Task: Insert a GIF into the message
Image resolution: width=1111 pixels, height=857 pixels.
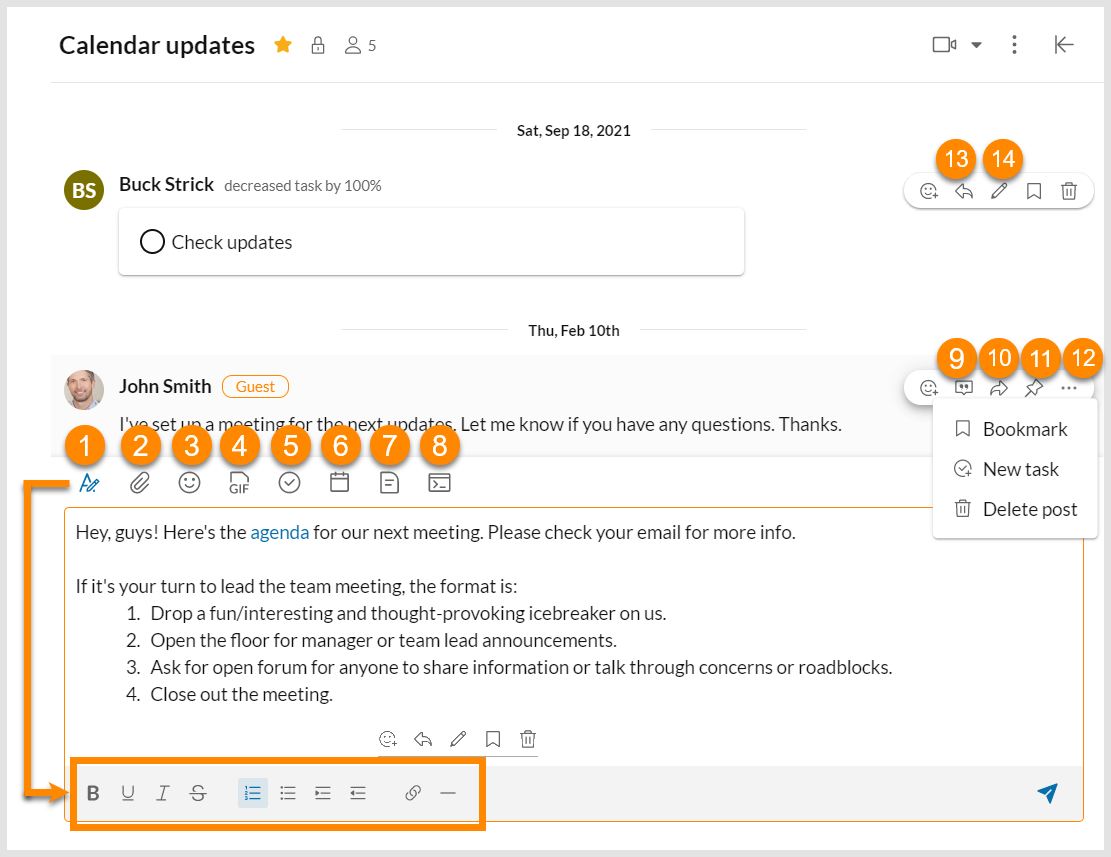Action: 239,482
